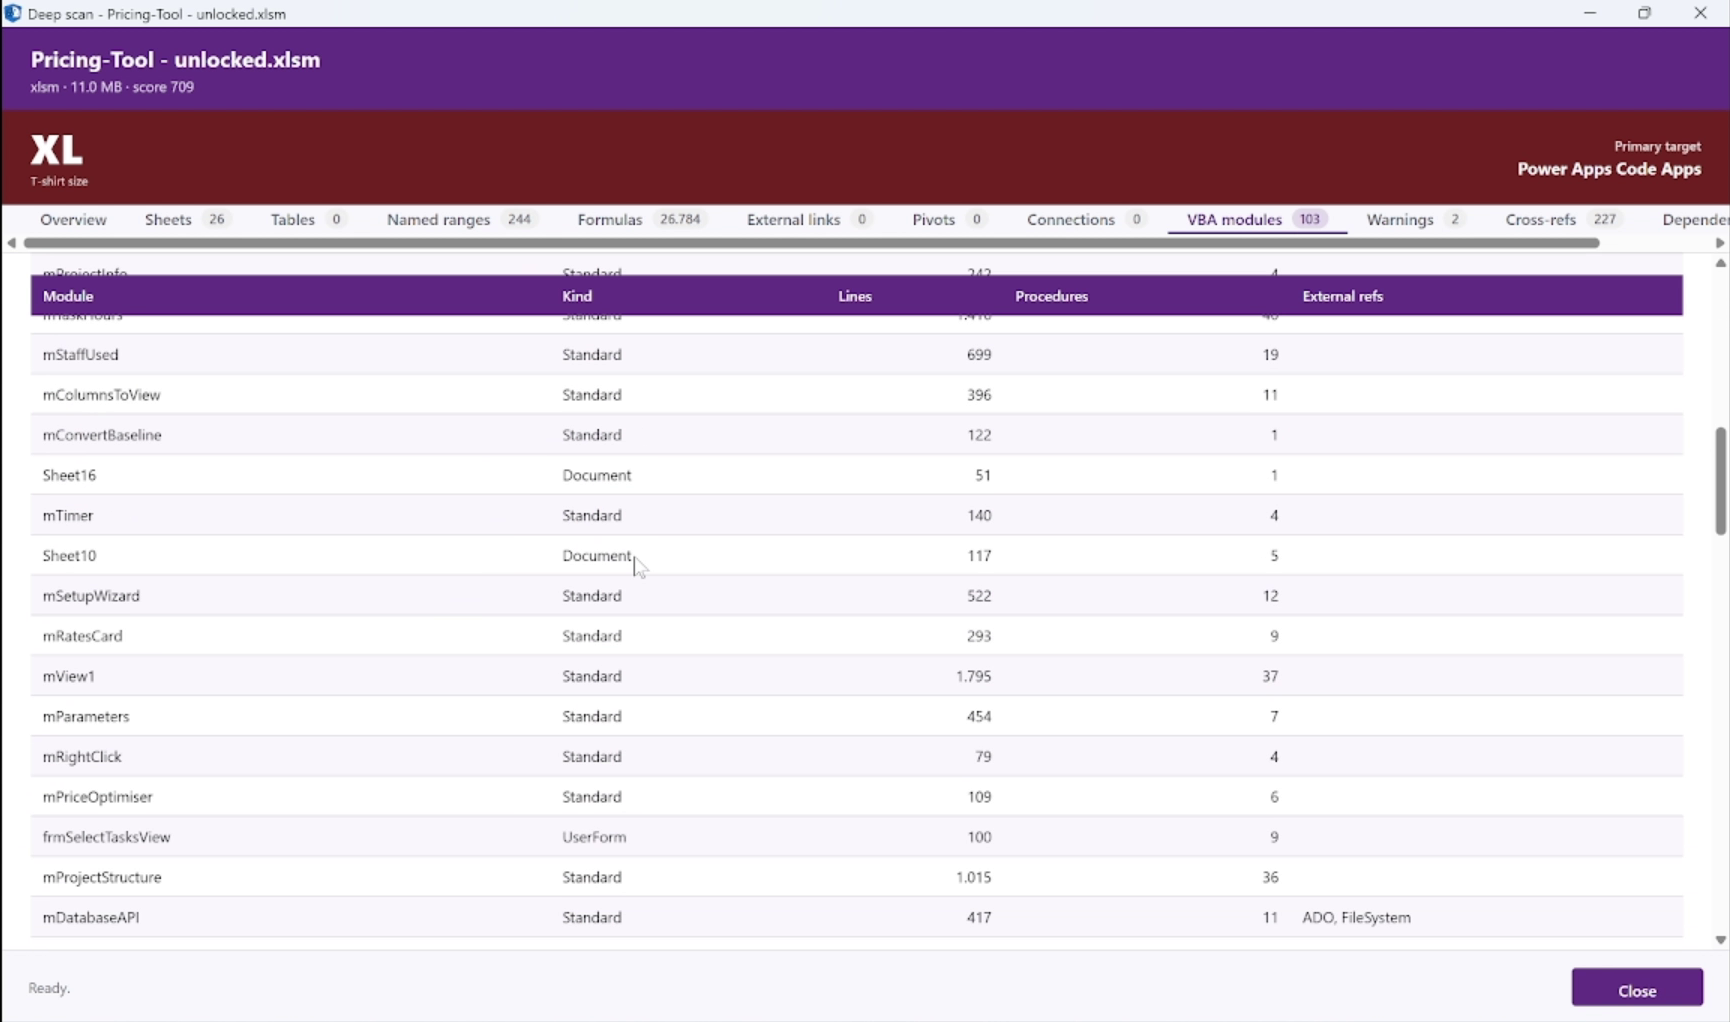Click the ADO, FileSystem external refs cell
This screenshot has height=1022, width=1730.
1356,917
